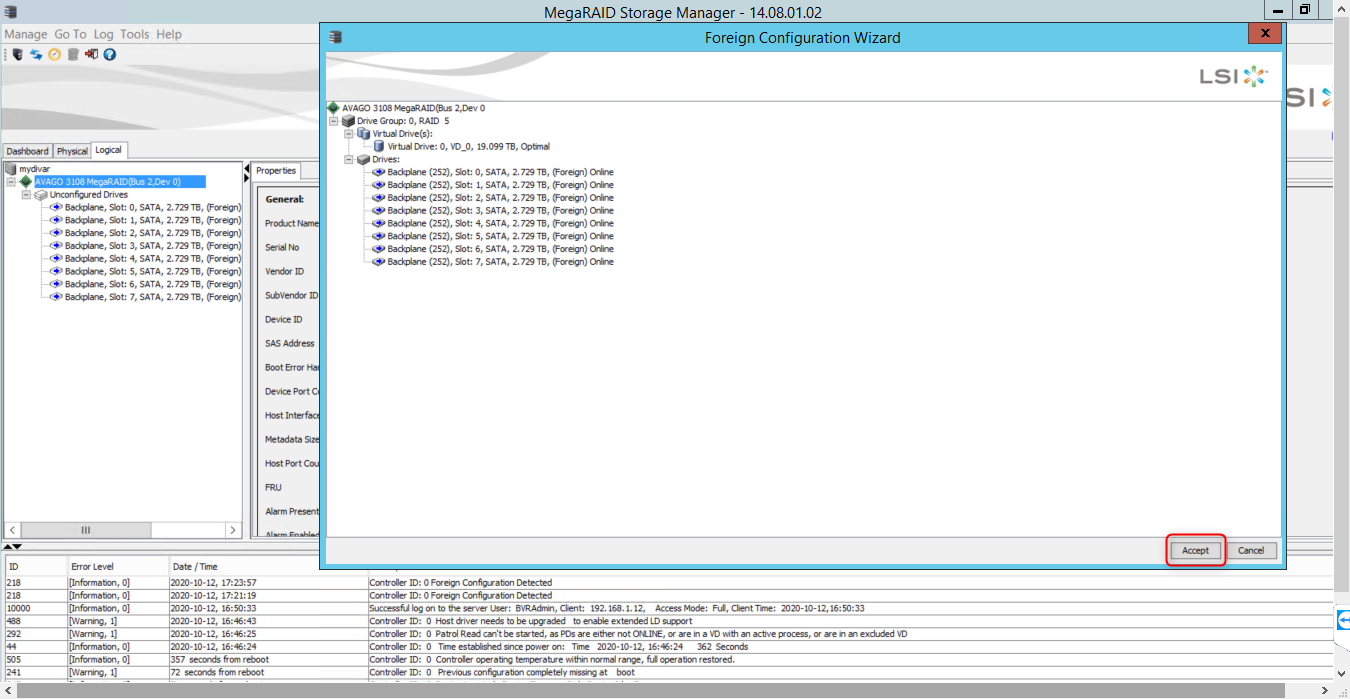1350x699 pixels.
Task: Click the green AVAGO controller icon in wizard
Action: (334, 108)
